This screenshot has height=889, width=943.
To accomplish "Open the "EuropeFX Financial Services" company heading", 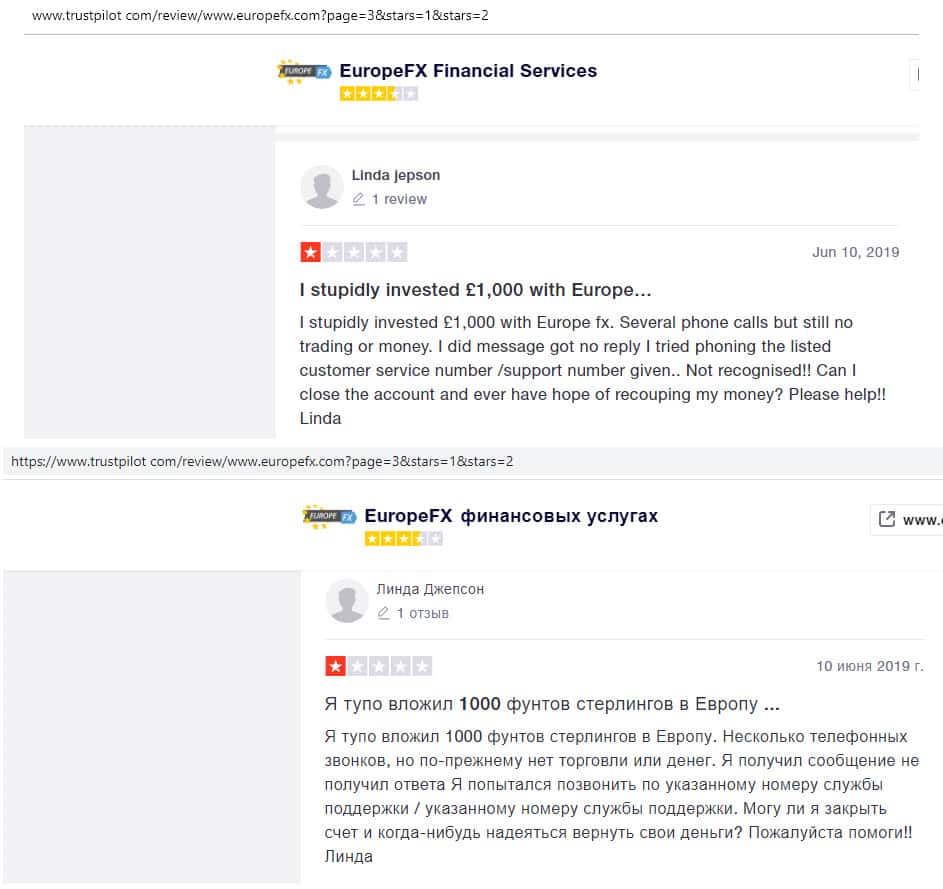I will [x=468, y=71].
